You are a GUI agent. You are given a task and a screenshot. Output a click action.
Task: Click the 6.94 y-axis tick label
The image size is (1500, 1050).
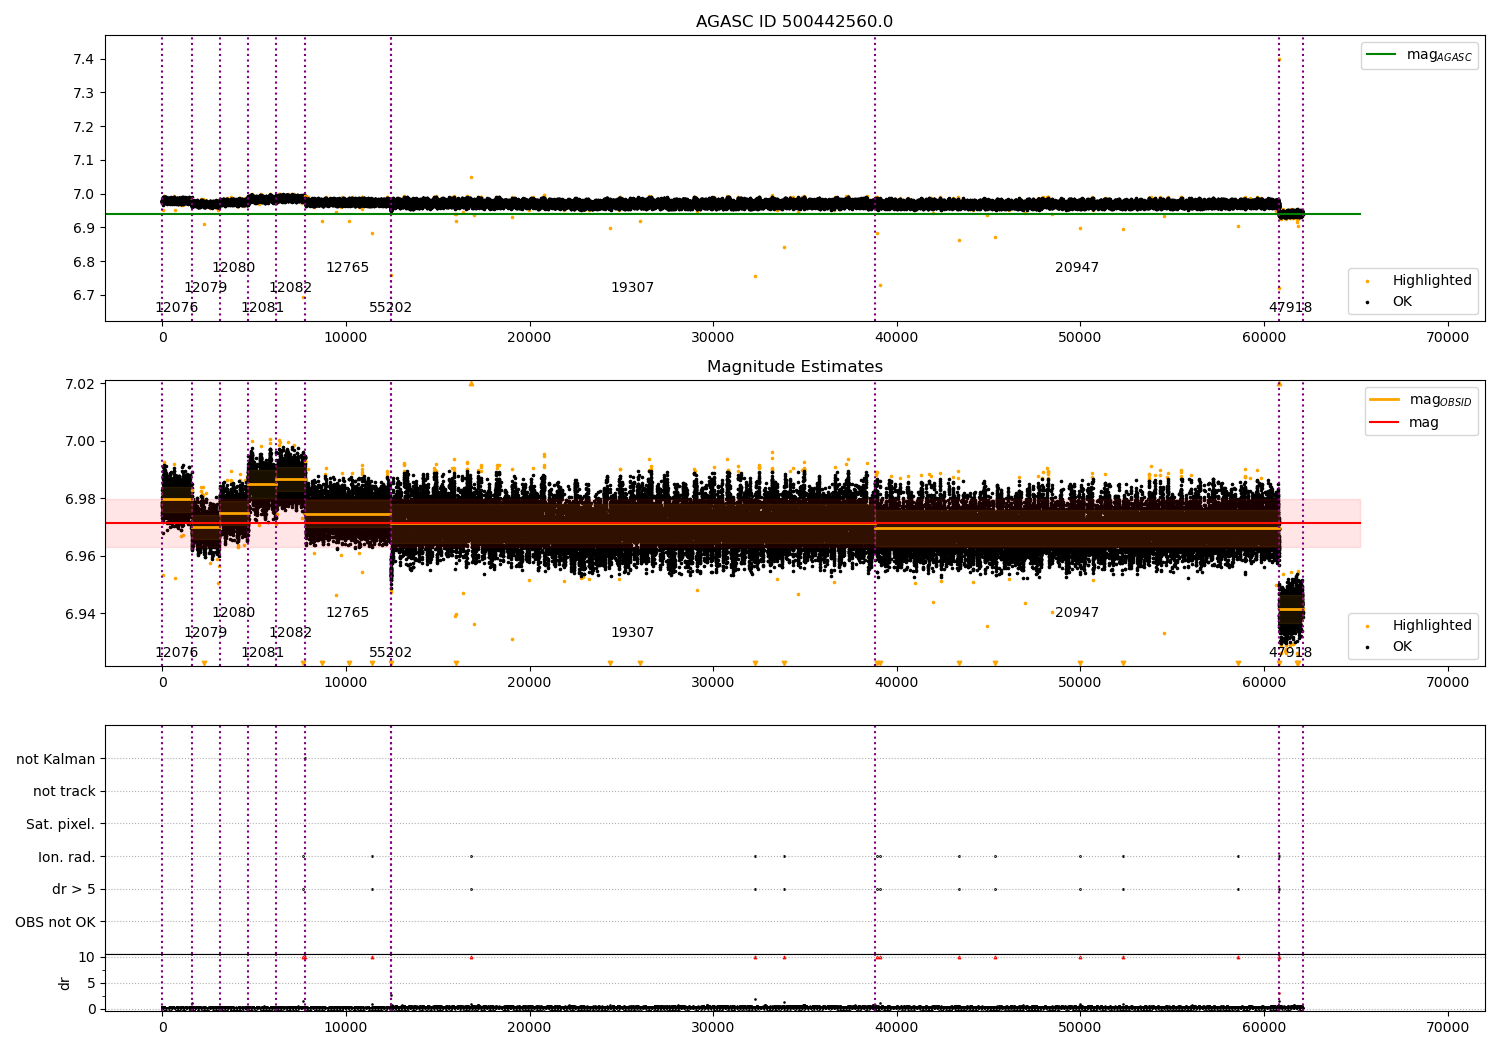80,614
